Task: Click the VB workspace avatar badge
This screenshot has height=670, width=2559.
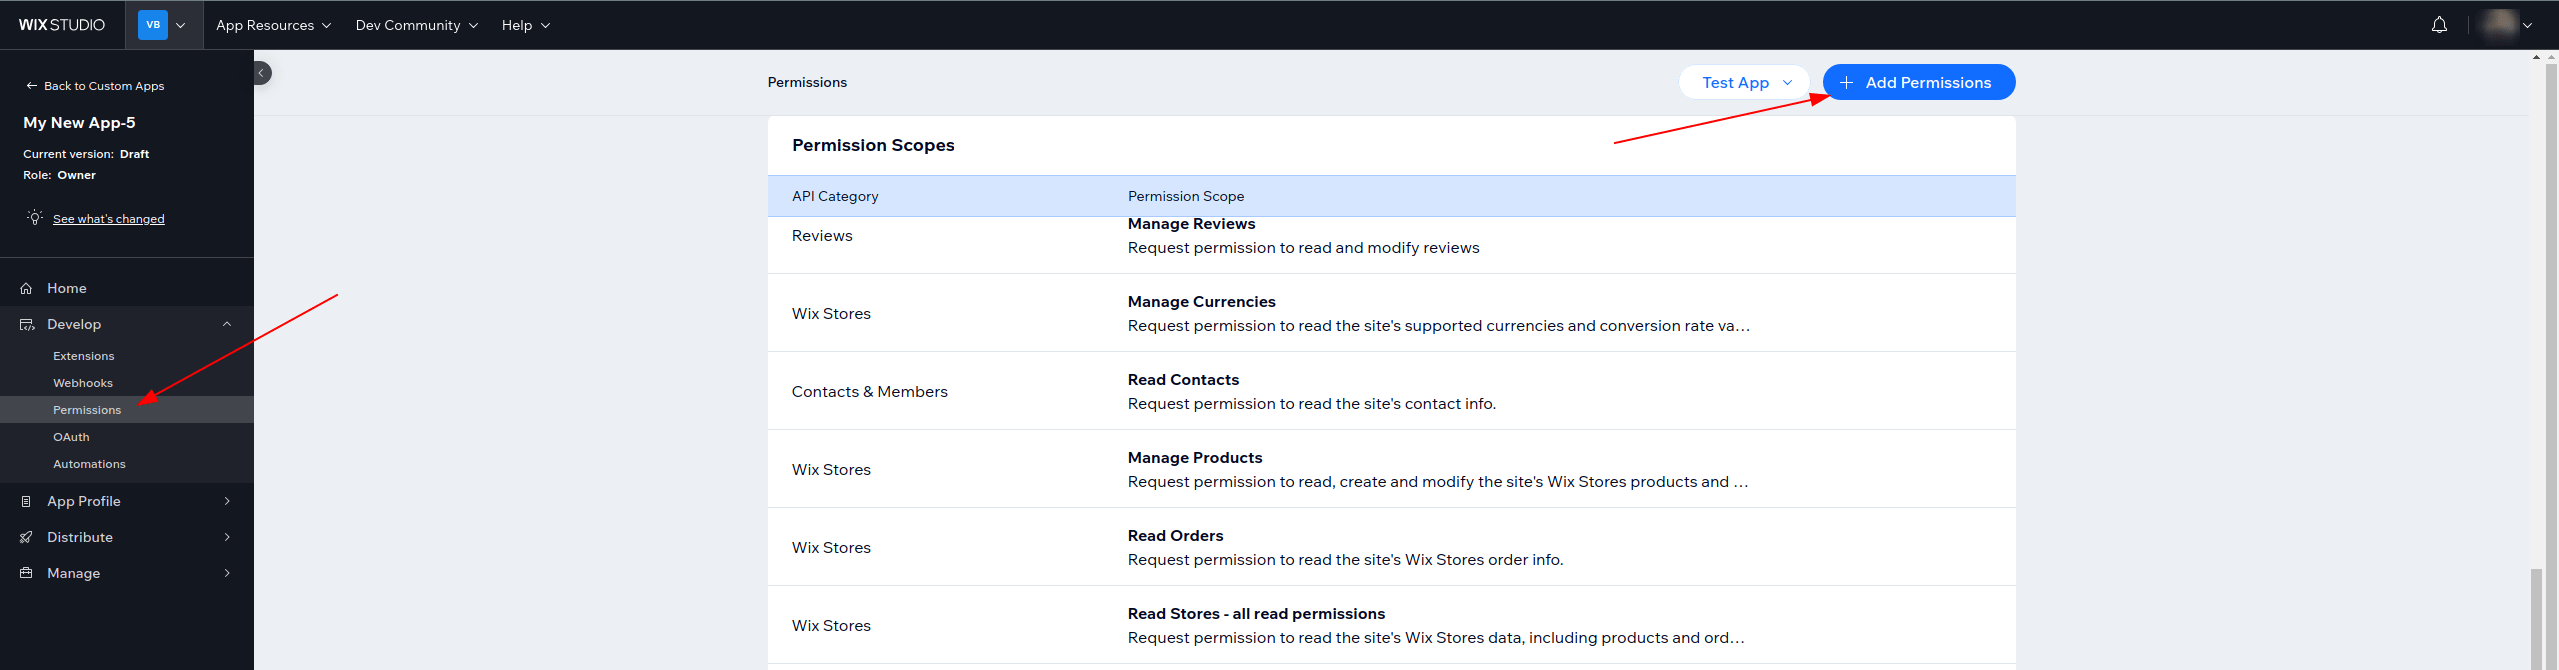Action: [x=153, y=25]
